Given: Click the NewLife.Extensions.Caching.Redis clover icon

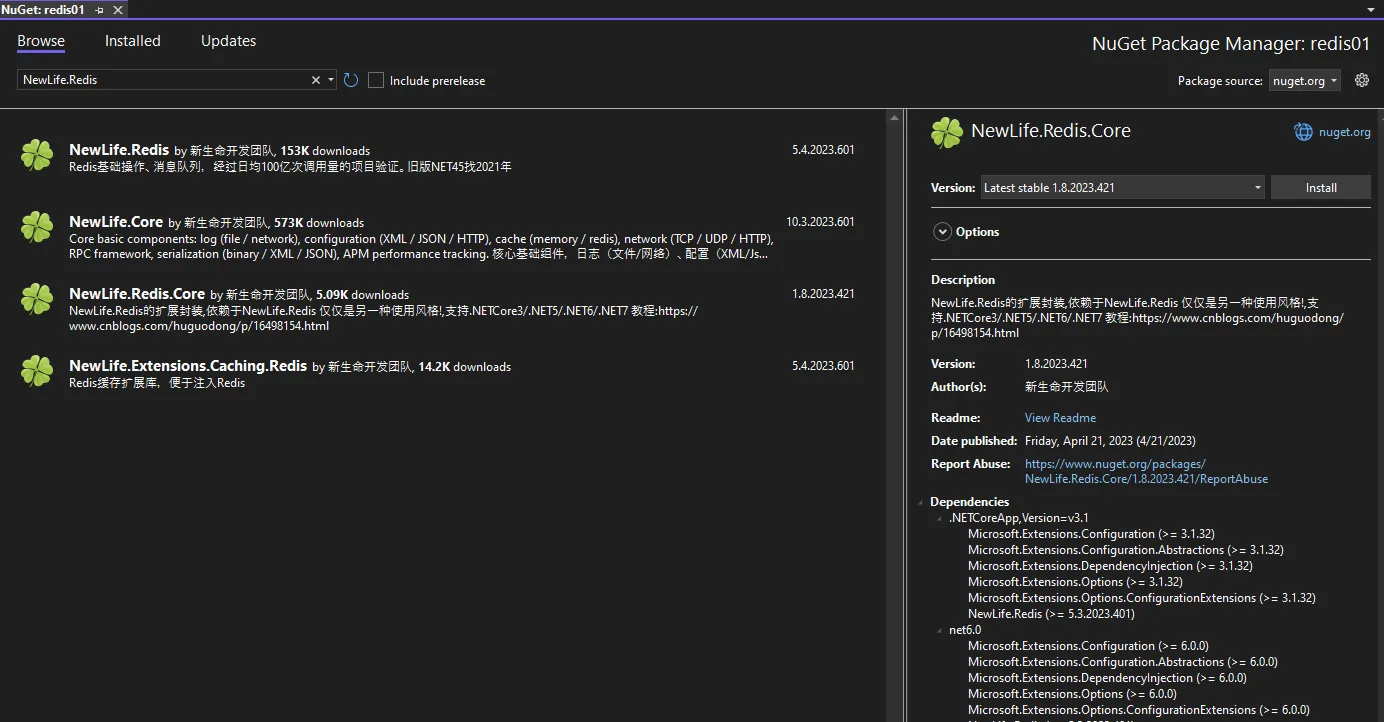Looking at the screenshot, I should coord(37,371).
